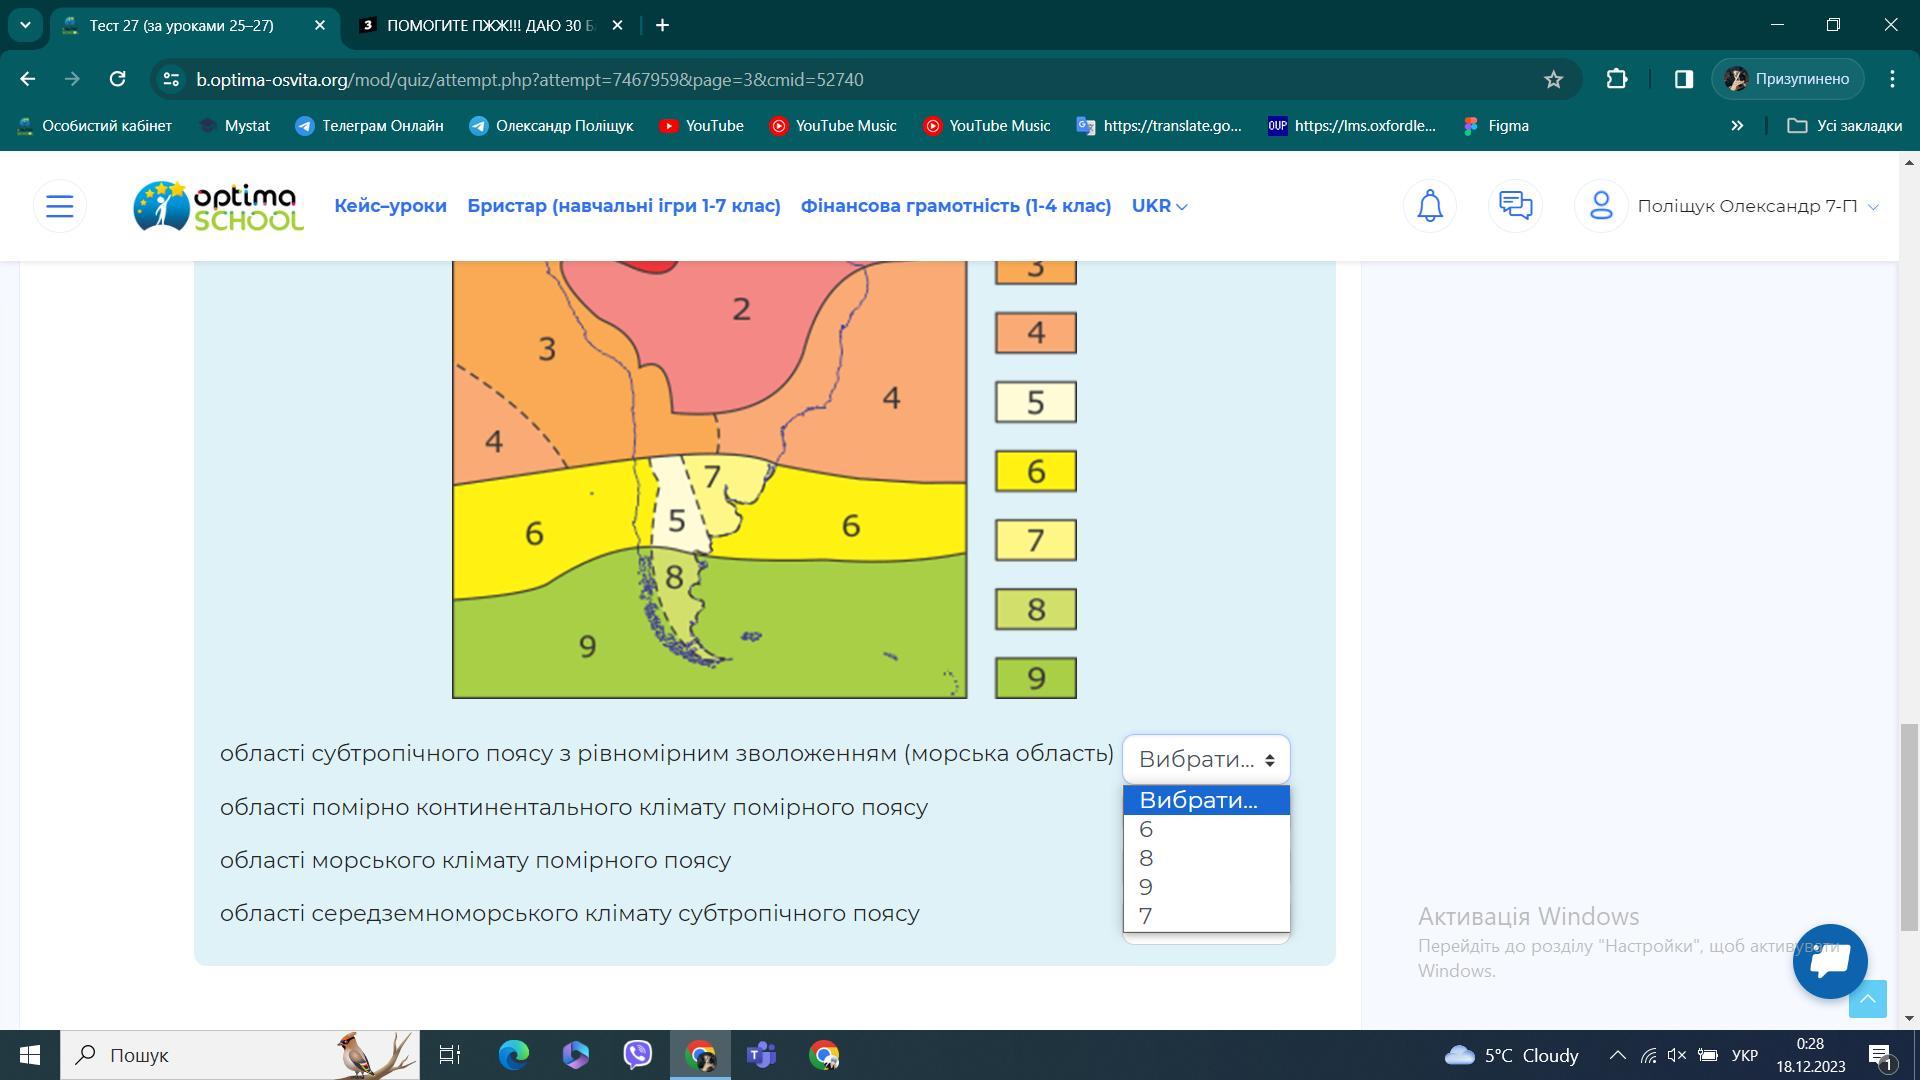Click the yellow legend swatch numbered 6
The height and width of the screenshot is (1080, 1920).
(1035, 471)
